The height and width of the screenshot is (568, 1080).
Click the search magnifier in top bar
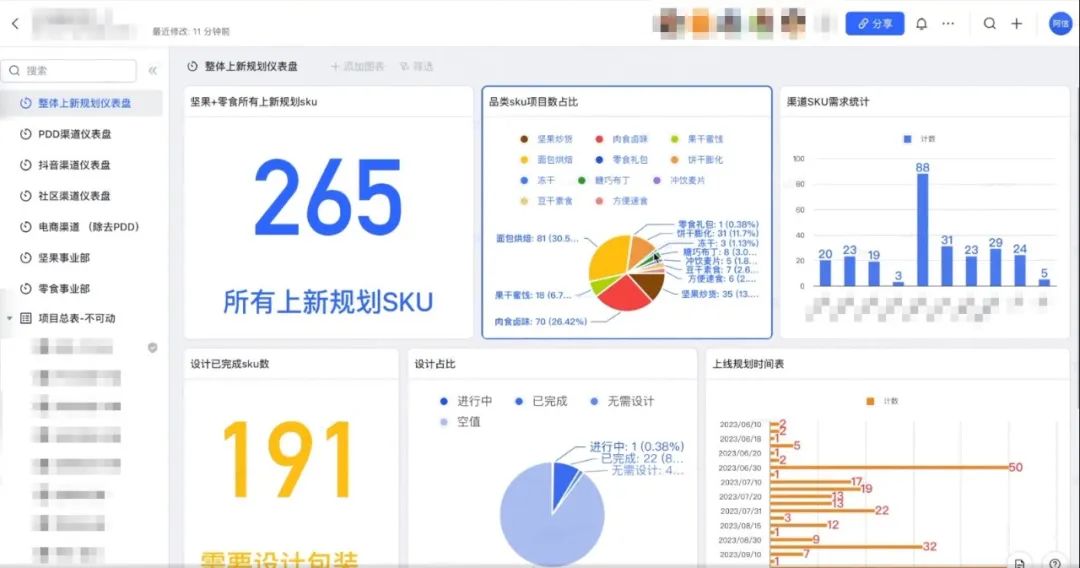tap(989, 23)
